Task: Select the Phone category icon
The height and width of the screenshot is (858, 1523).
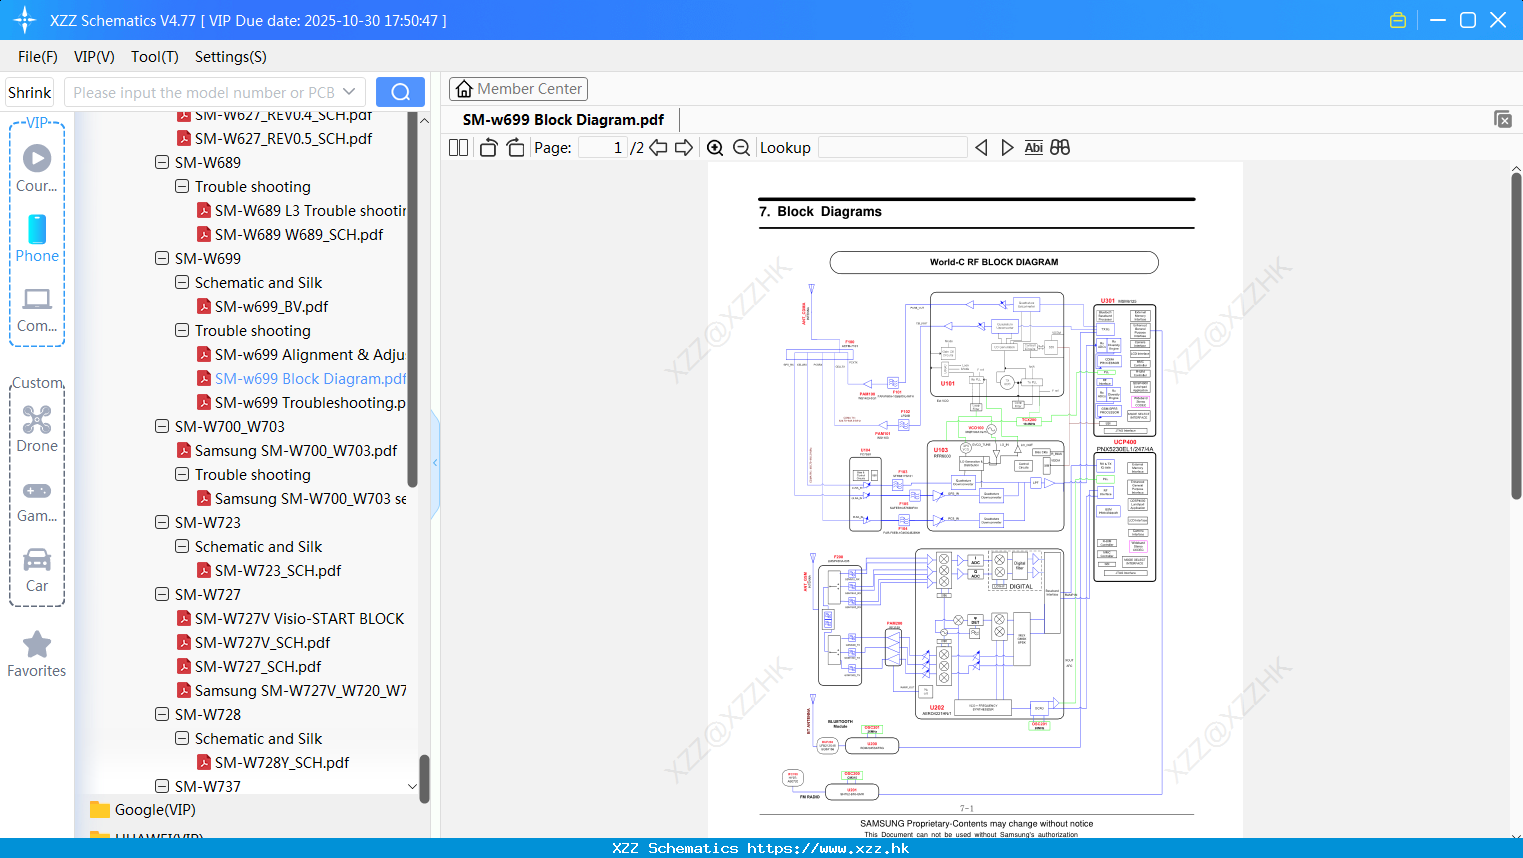Action: click(37, 238)
